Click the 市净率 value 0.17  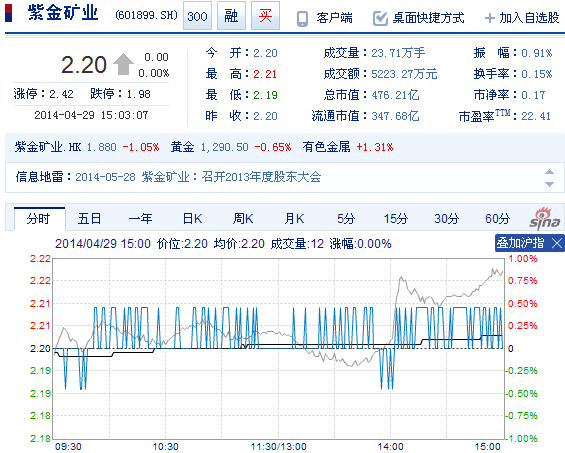533,95
